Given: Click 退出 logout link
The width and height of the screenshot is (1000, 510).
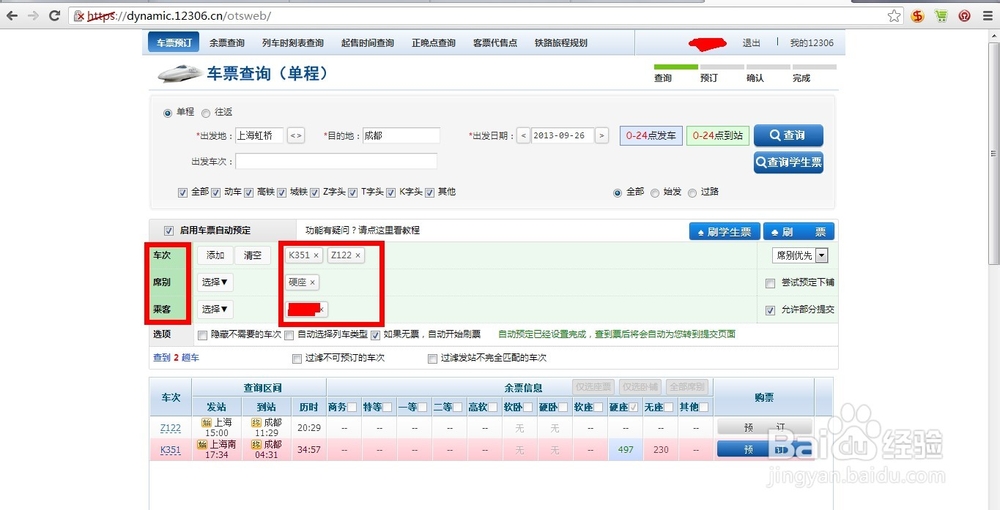Looking at the screenshot, I should point(751,43).
